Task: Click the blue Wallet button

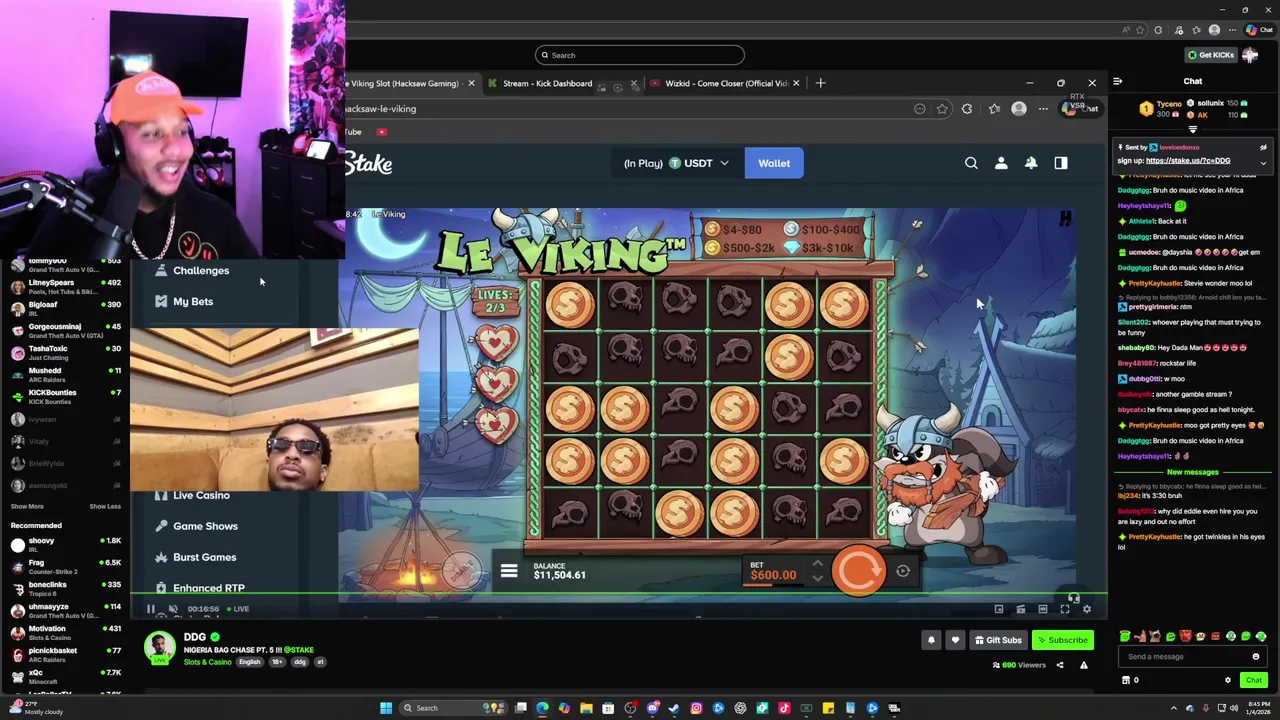Action: tap(774, 163)
